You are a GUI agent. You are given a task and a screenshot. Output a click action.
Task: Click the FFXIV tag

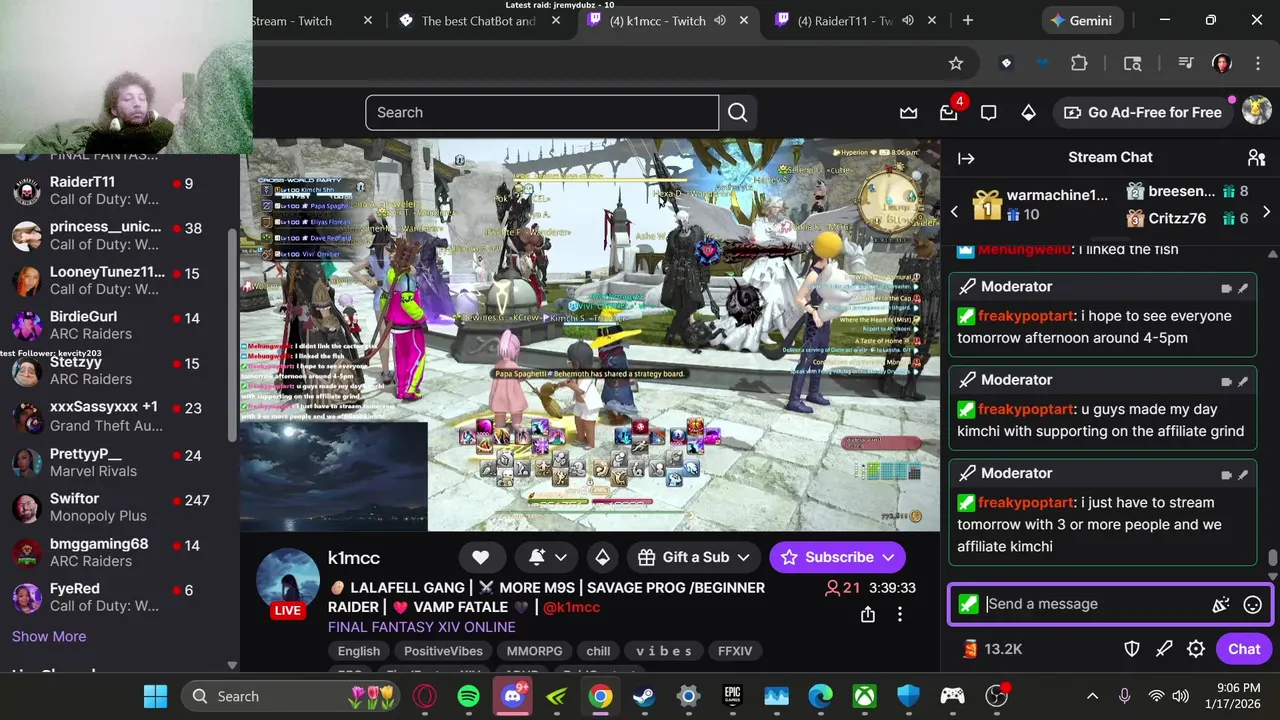[x=735, y=651]
